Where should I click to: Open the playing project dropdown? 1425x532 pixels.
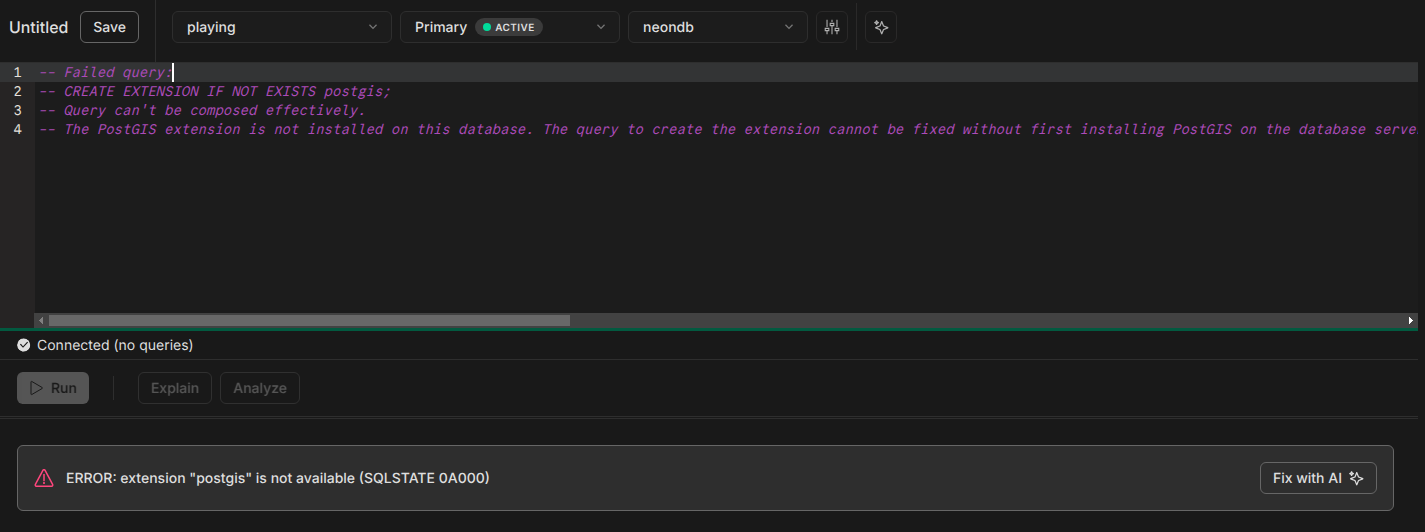pos(282,27)
